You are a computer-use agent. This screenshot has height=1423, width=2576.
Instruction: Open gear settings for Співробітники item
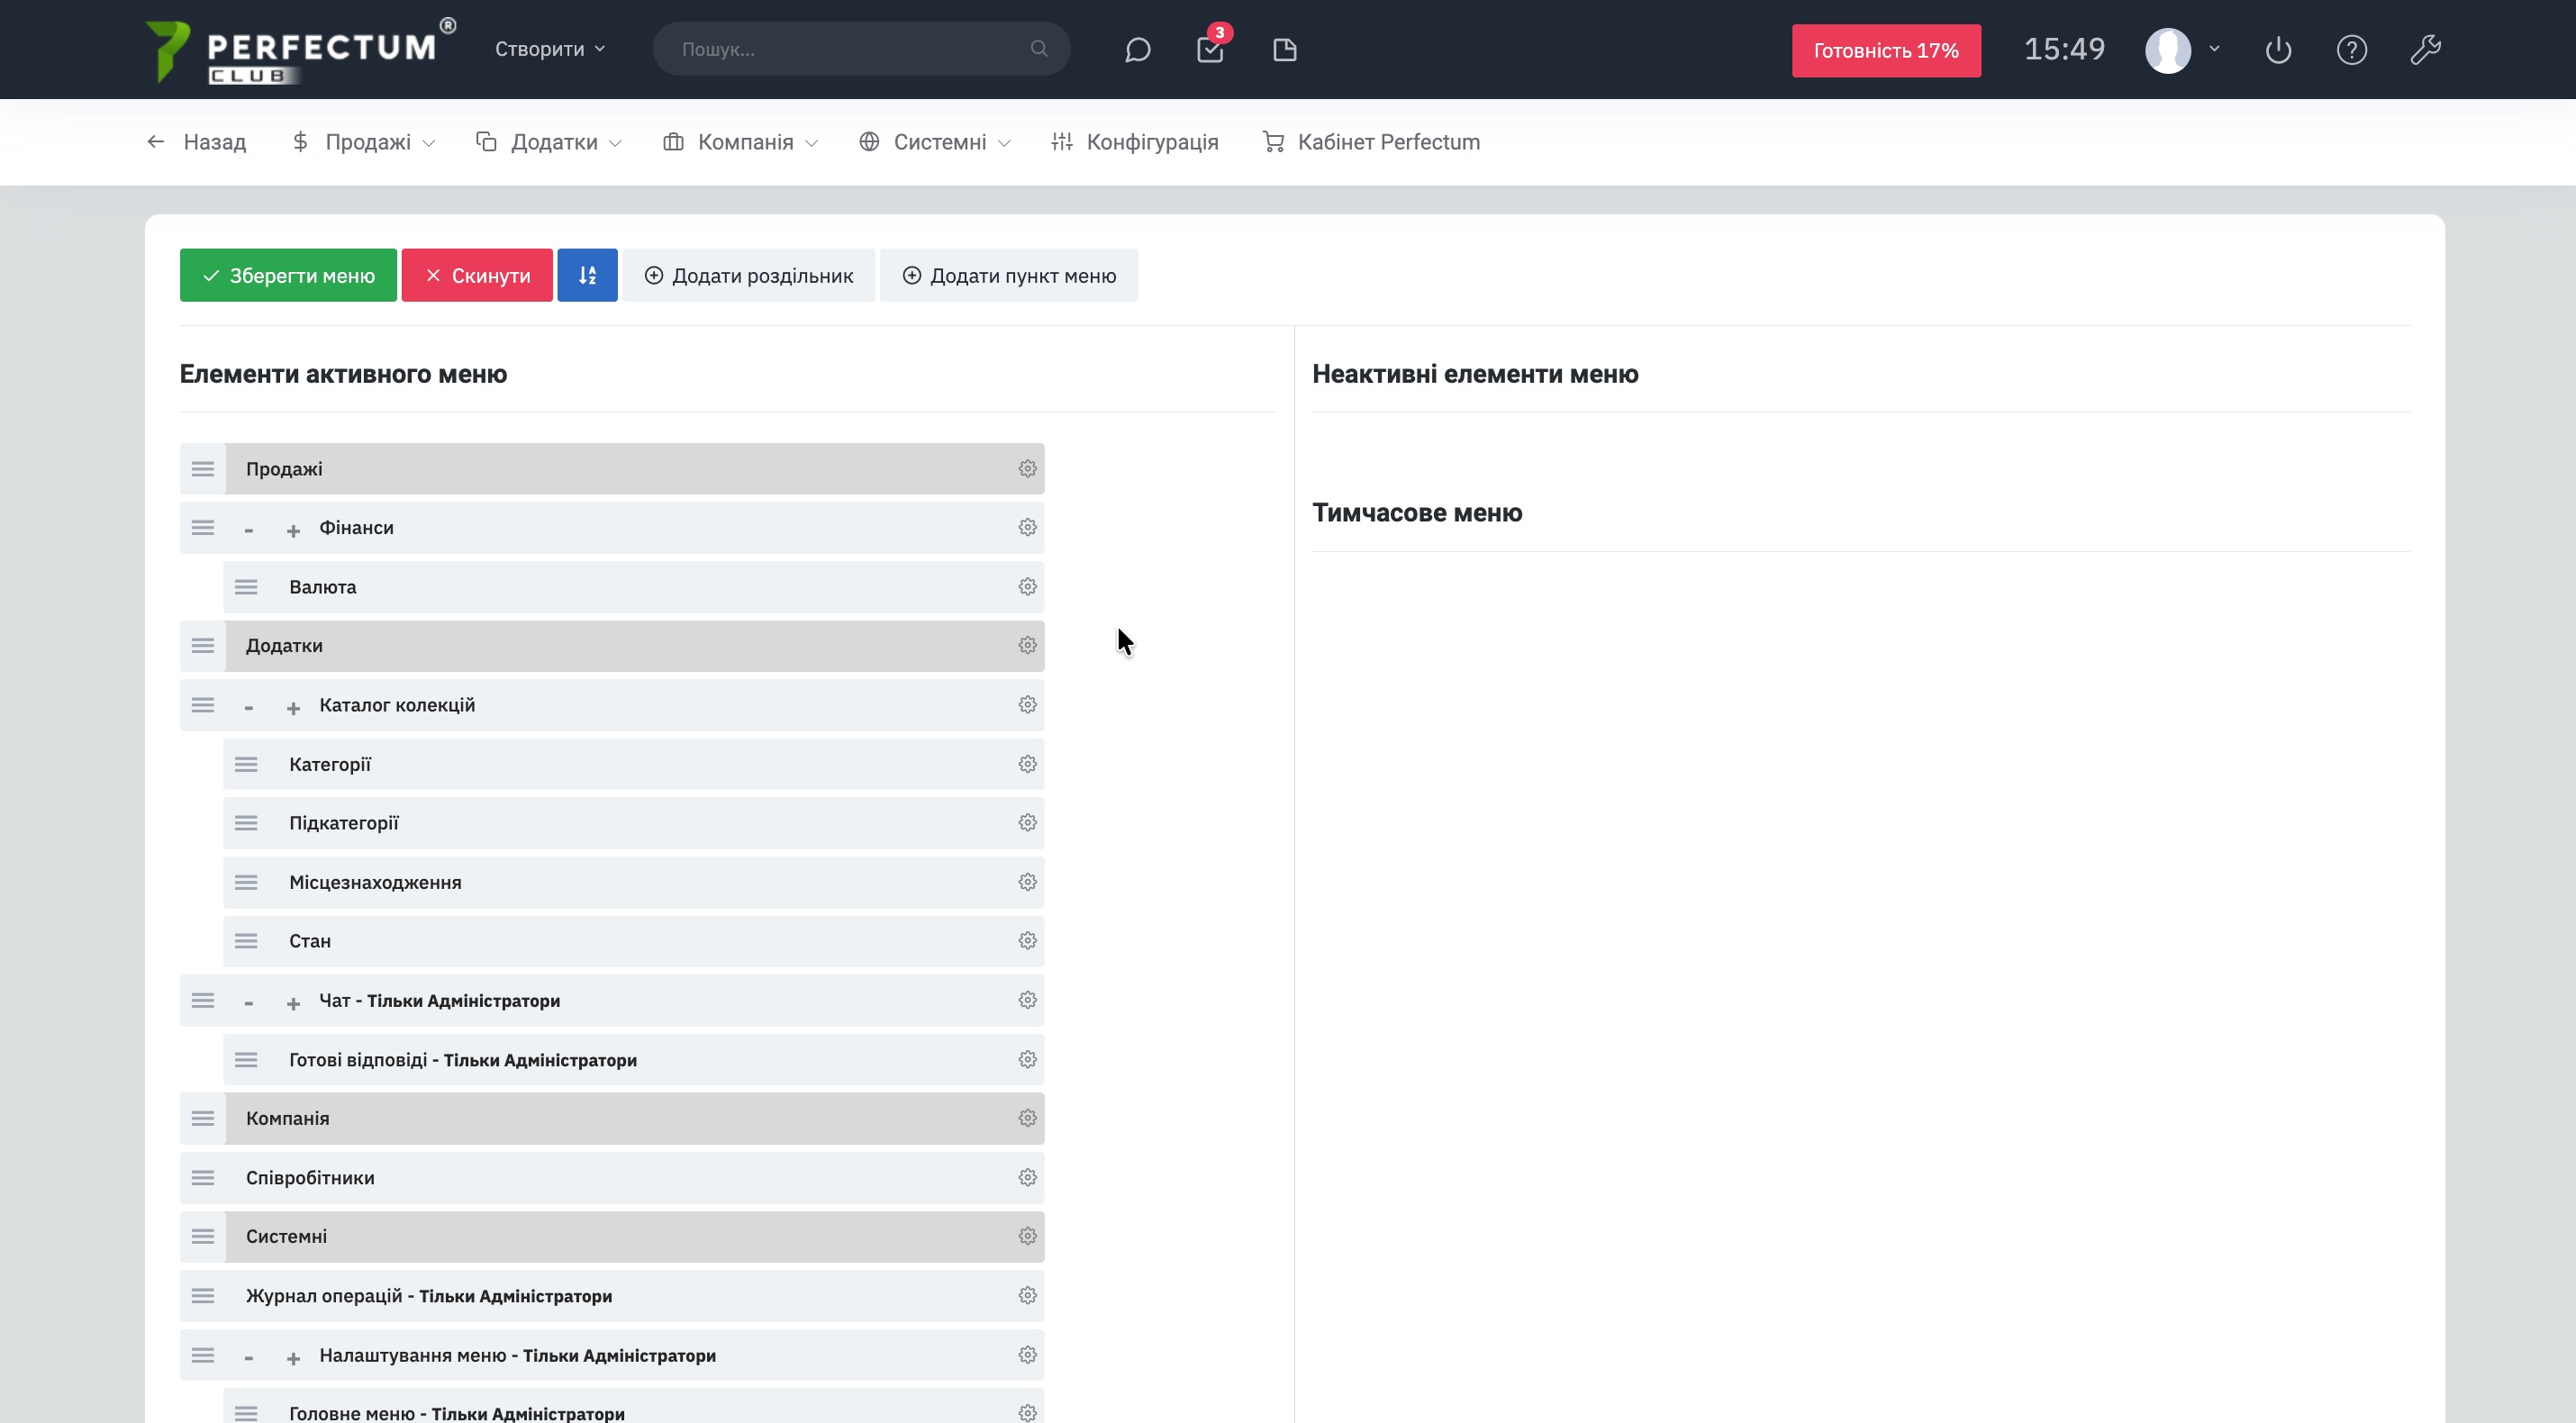click(x=1027, y=1178)
